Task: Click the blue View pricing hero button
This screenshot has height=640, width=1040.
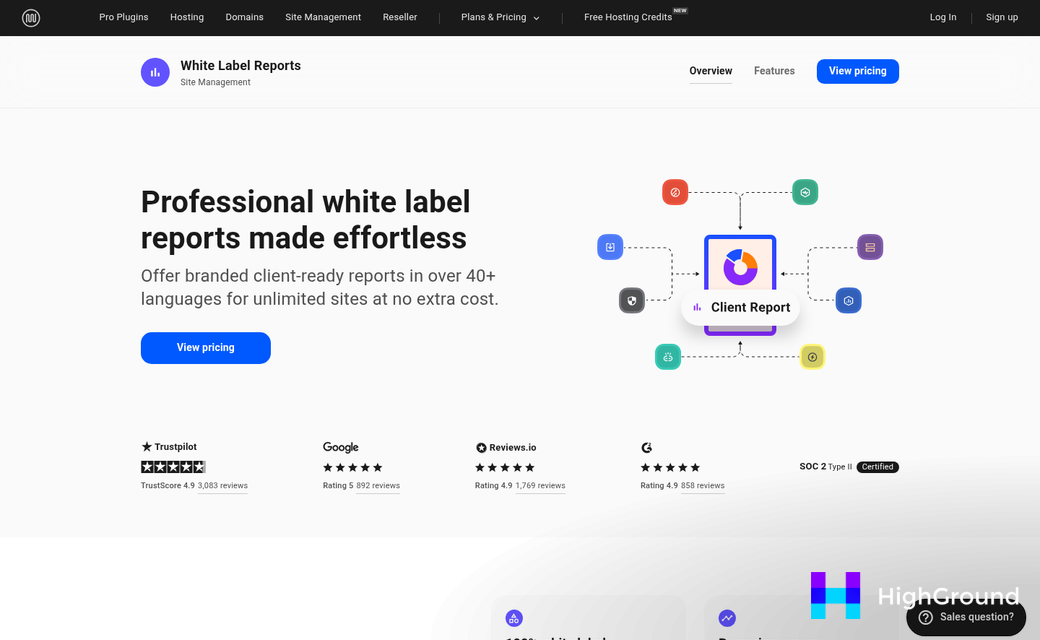Action: 205,348
